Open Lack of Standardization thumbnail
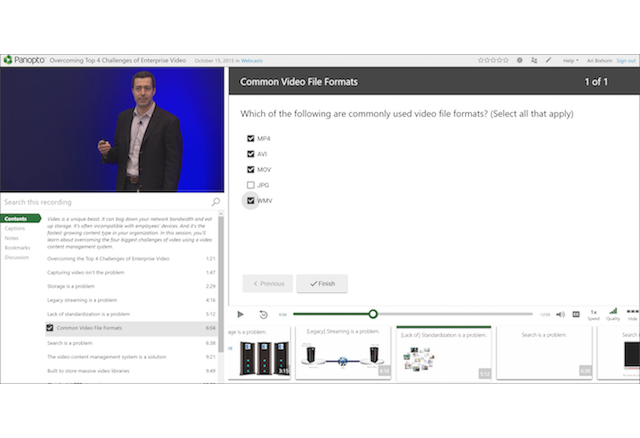Image resolution: width=640 pixels, height=438 pixels. (x=444, y=354)
